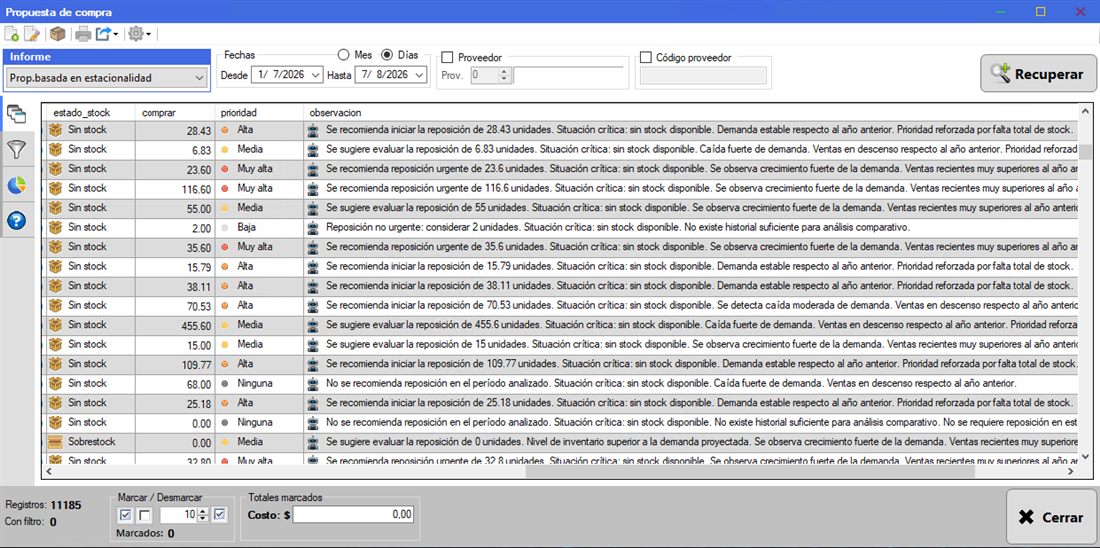
Task: Click the robot icon in the 25.18 row
Action: 313,403
